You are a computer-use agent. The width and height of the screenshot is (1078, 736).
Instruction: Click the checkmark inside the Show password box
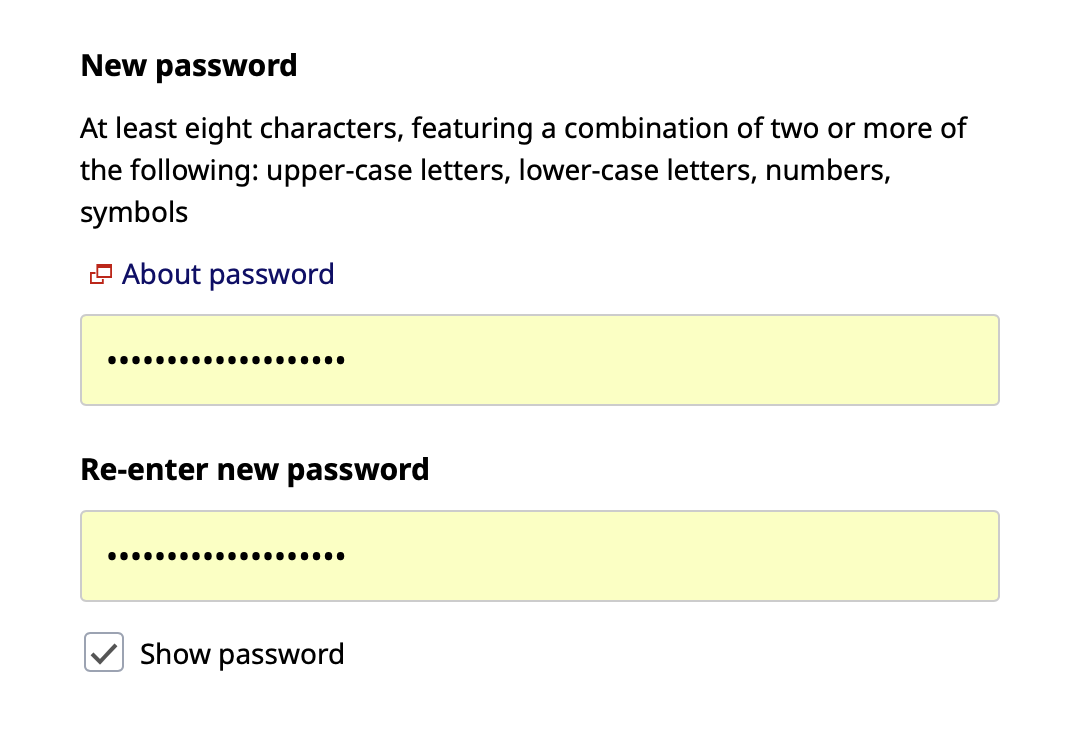[x=104, y=653]
